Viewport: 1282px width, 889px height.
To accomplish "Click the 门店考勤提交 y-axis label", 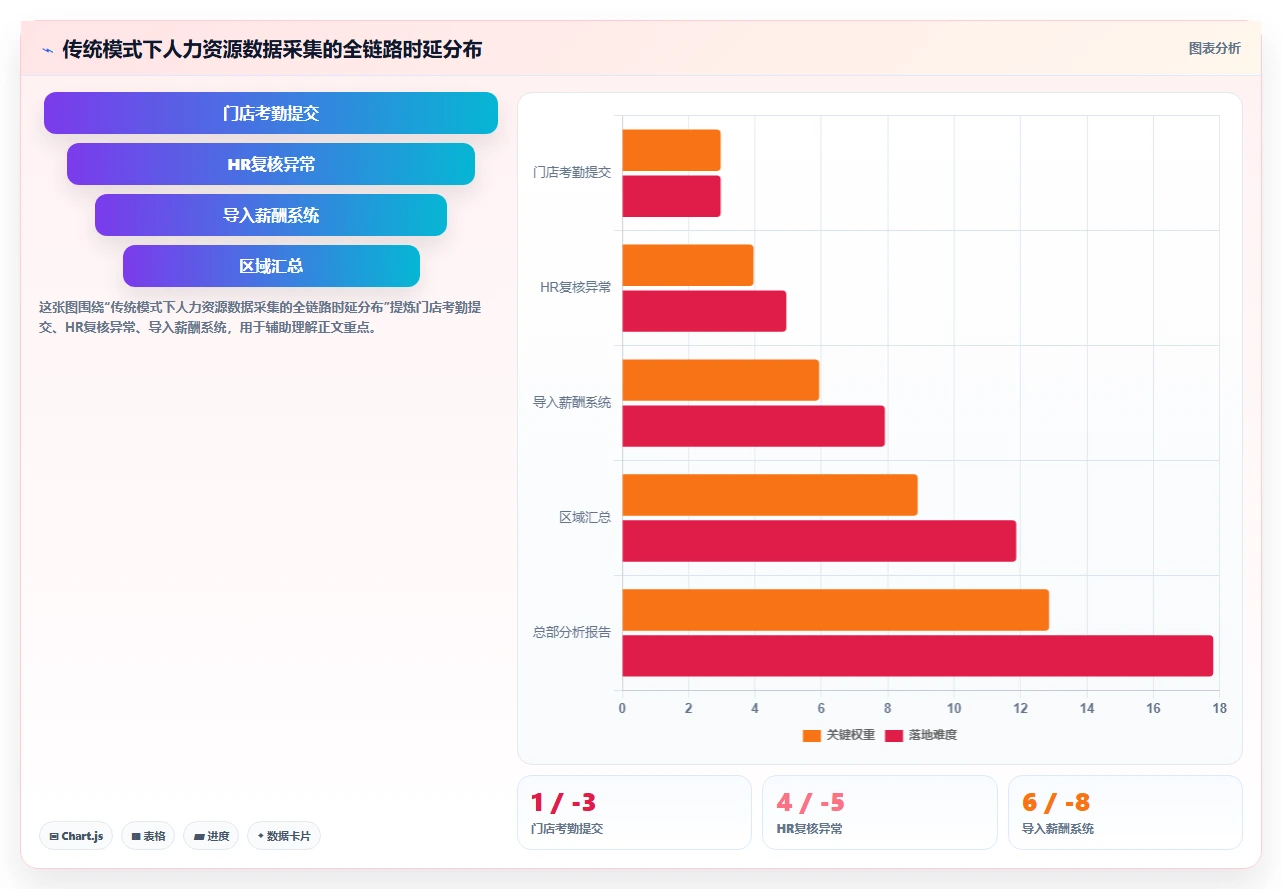I will click(x=572, y=172).
